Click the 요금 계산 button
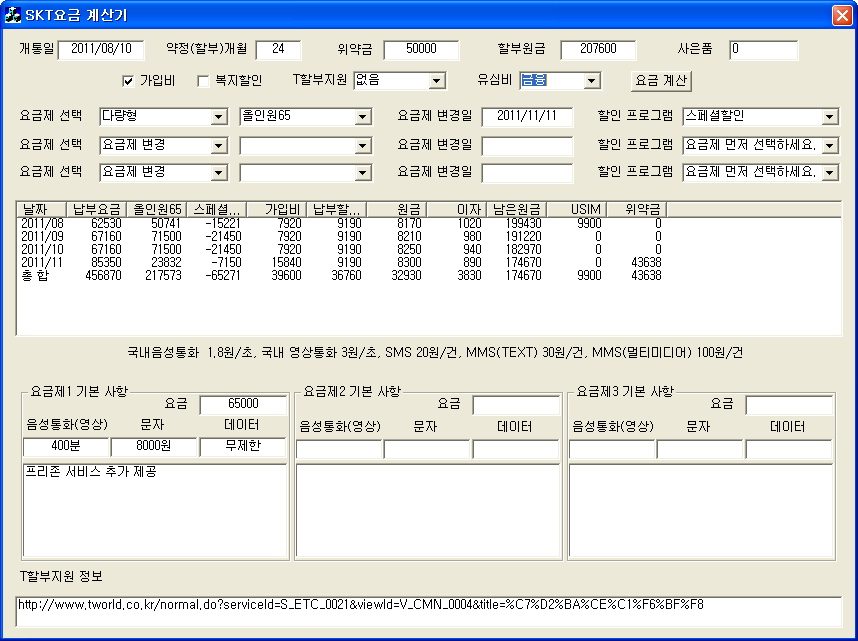This screenshot has width=858, height=641. point(661,81)
